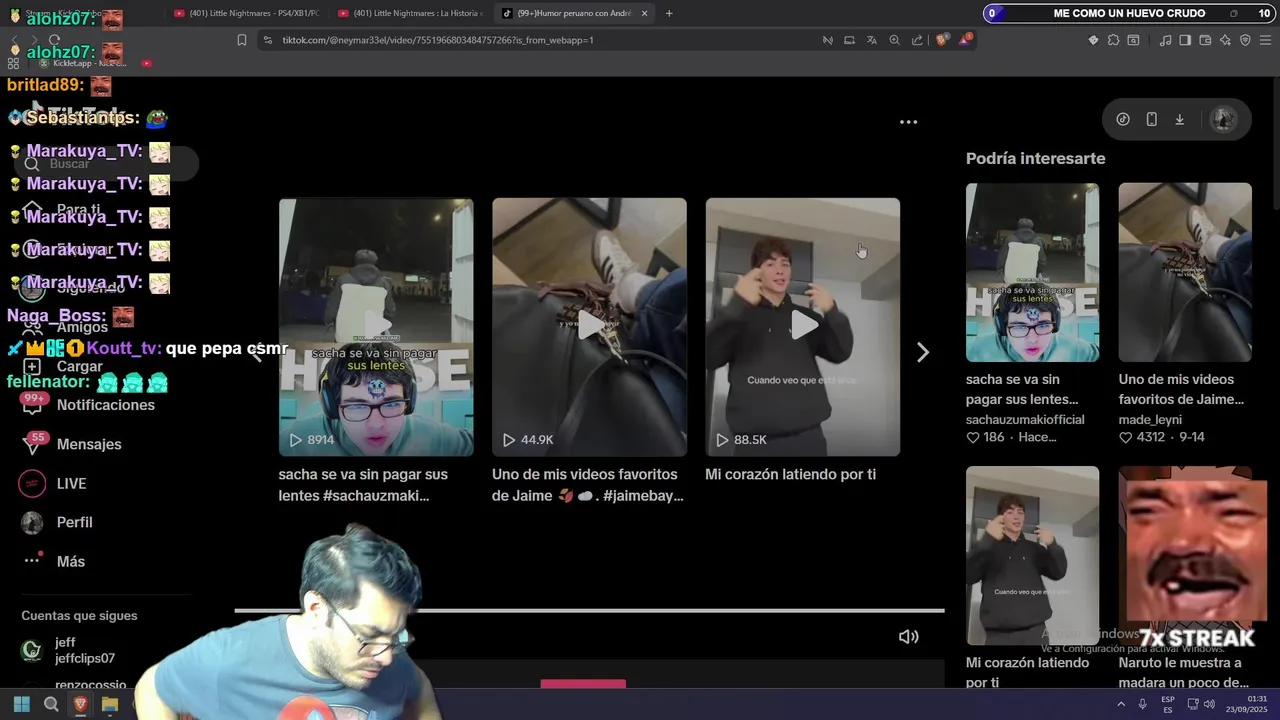The image size is (1280, 720).
Task: Expand the Más sidebar menu
Action: click(x=55, y=561)
